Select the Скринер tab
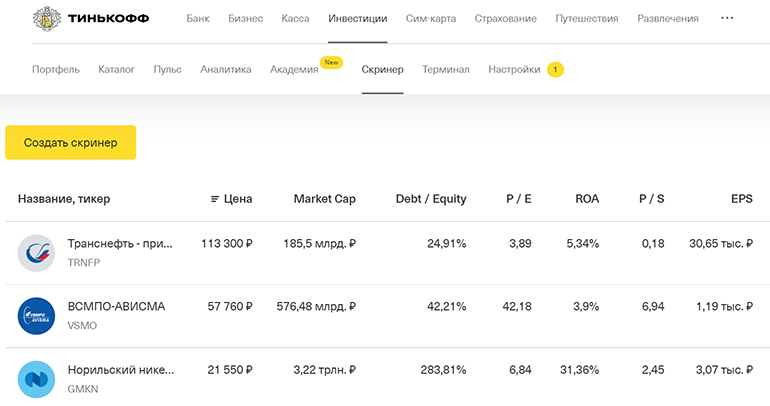The width and height of the screenshot is (770, 406). pyautogui.click(x=383, y=70)
